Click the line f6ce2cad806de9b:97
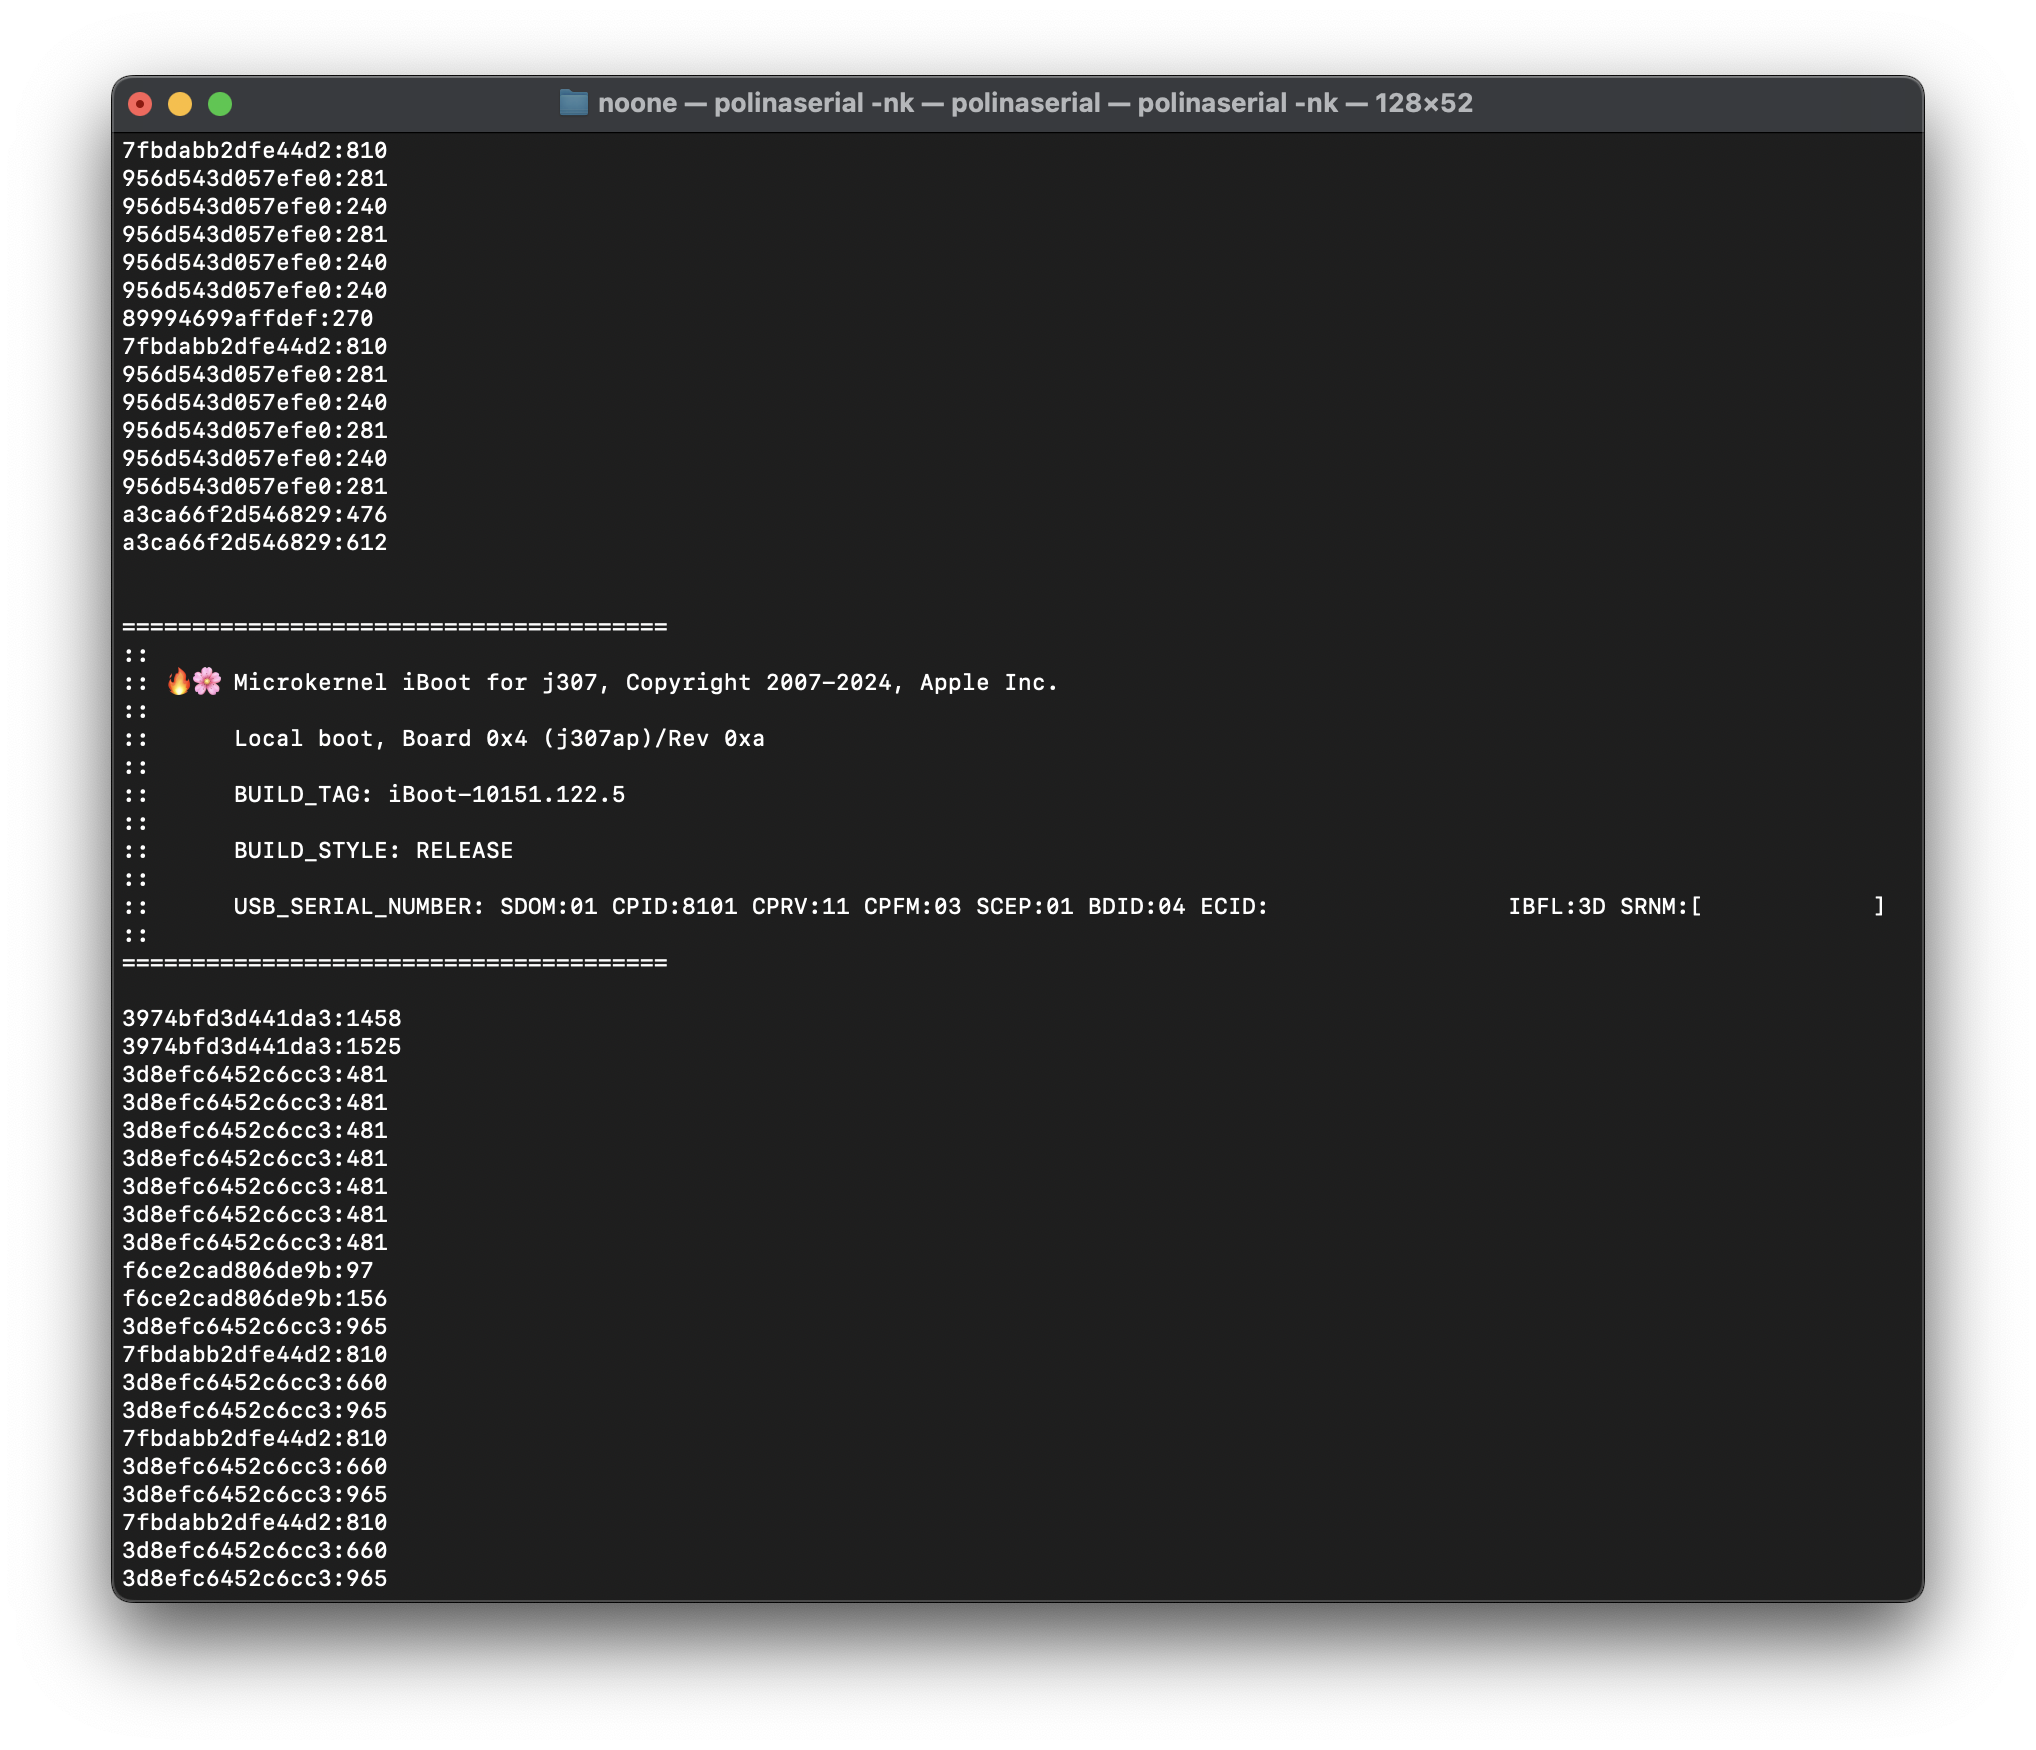Screen dimensions: 2036x1750 [247, 1270]
